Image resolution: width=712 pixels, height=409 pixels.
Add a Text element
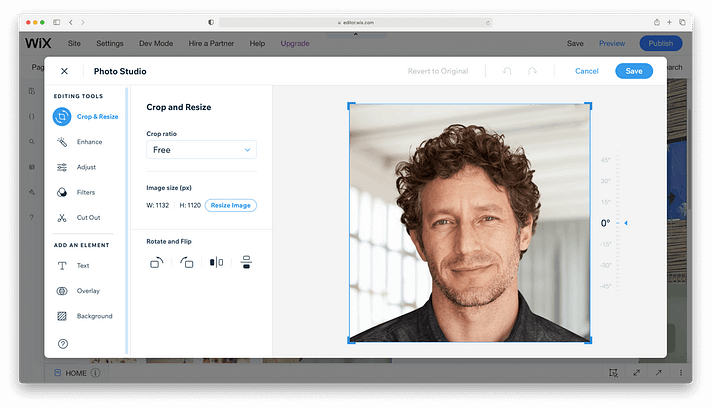pyautogui.click(x=62, y=266)
